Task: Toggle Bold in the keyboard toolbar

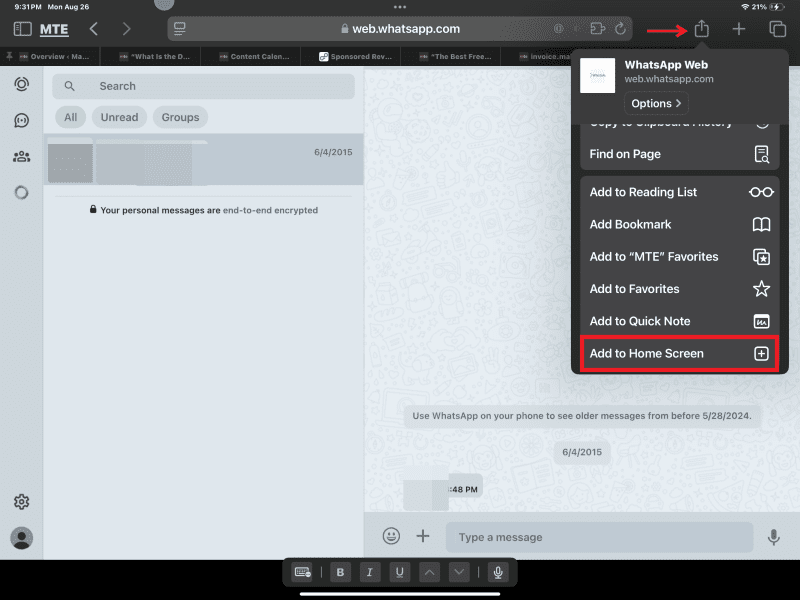Action: (340, 571)
